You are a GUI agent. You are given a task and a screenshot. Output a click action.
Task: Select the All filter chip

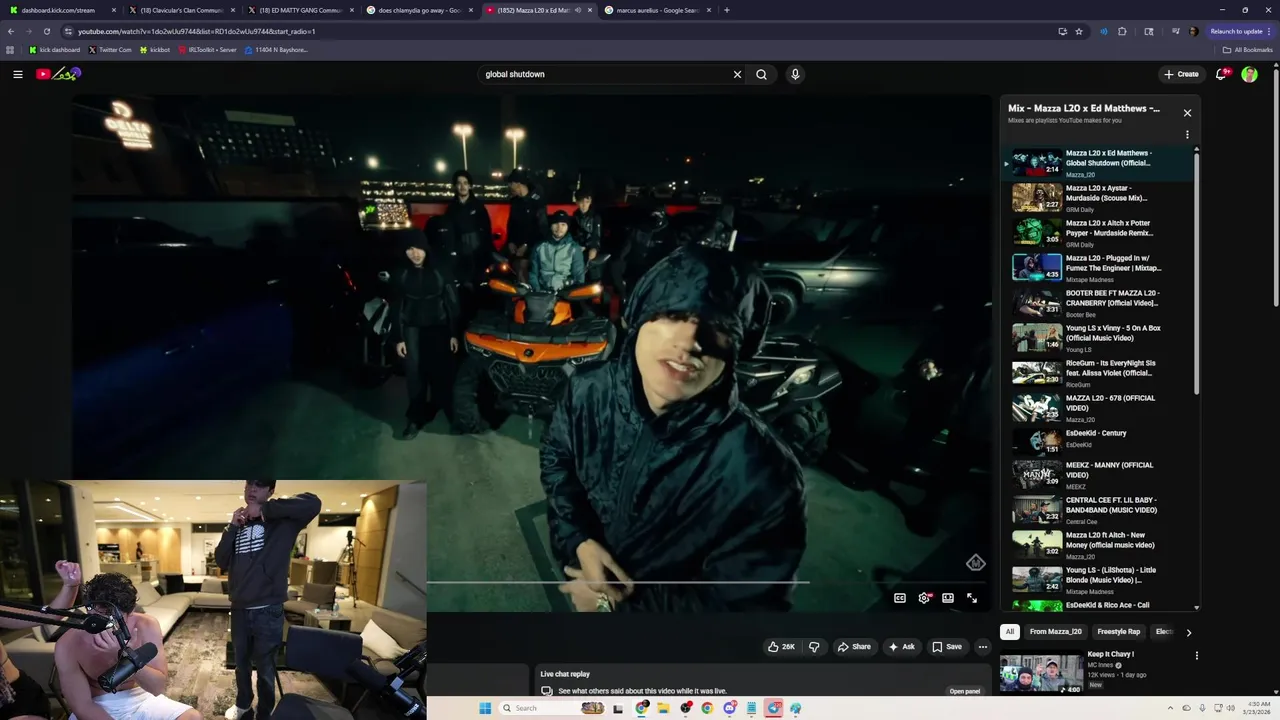point(1010,632)
